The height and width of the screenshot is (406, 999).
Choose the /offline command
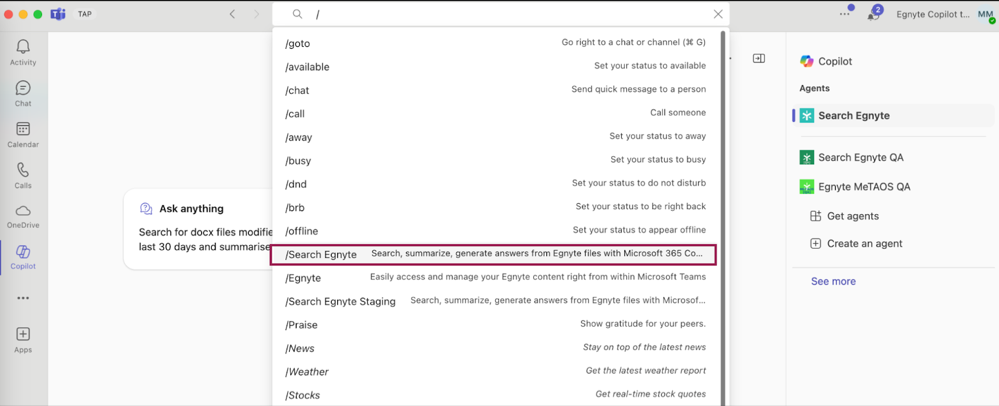coord(495,231)
